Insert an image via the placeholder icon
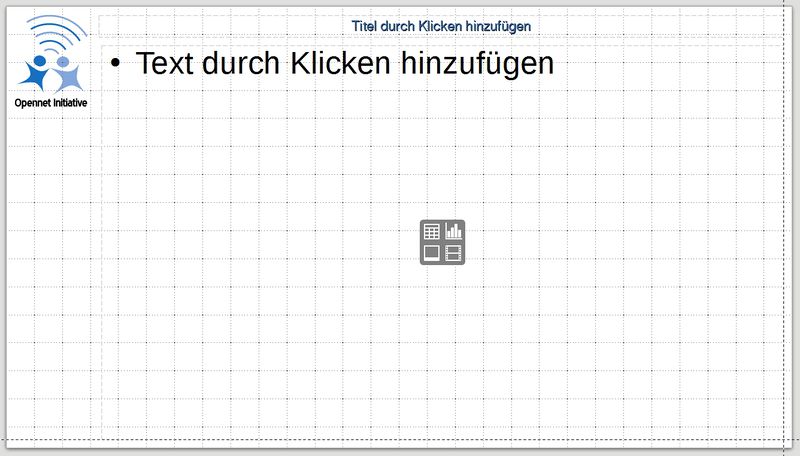The height and width of the screenshot is (456, 800). point(432,253)
